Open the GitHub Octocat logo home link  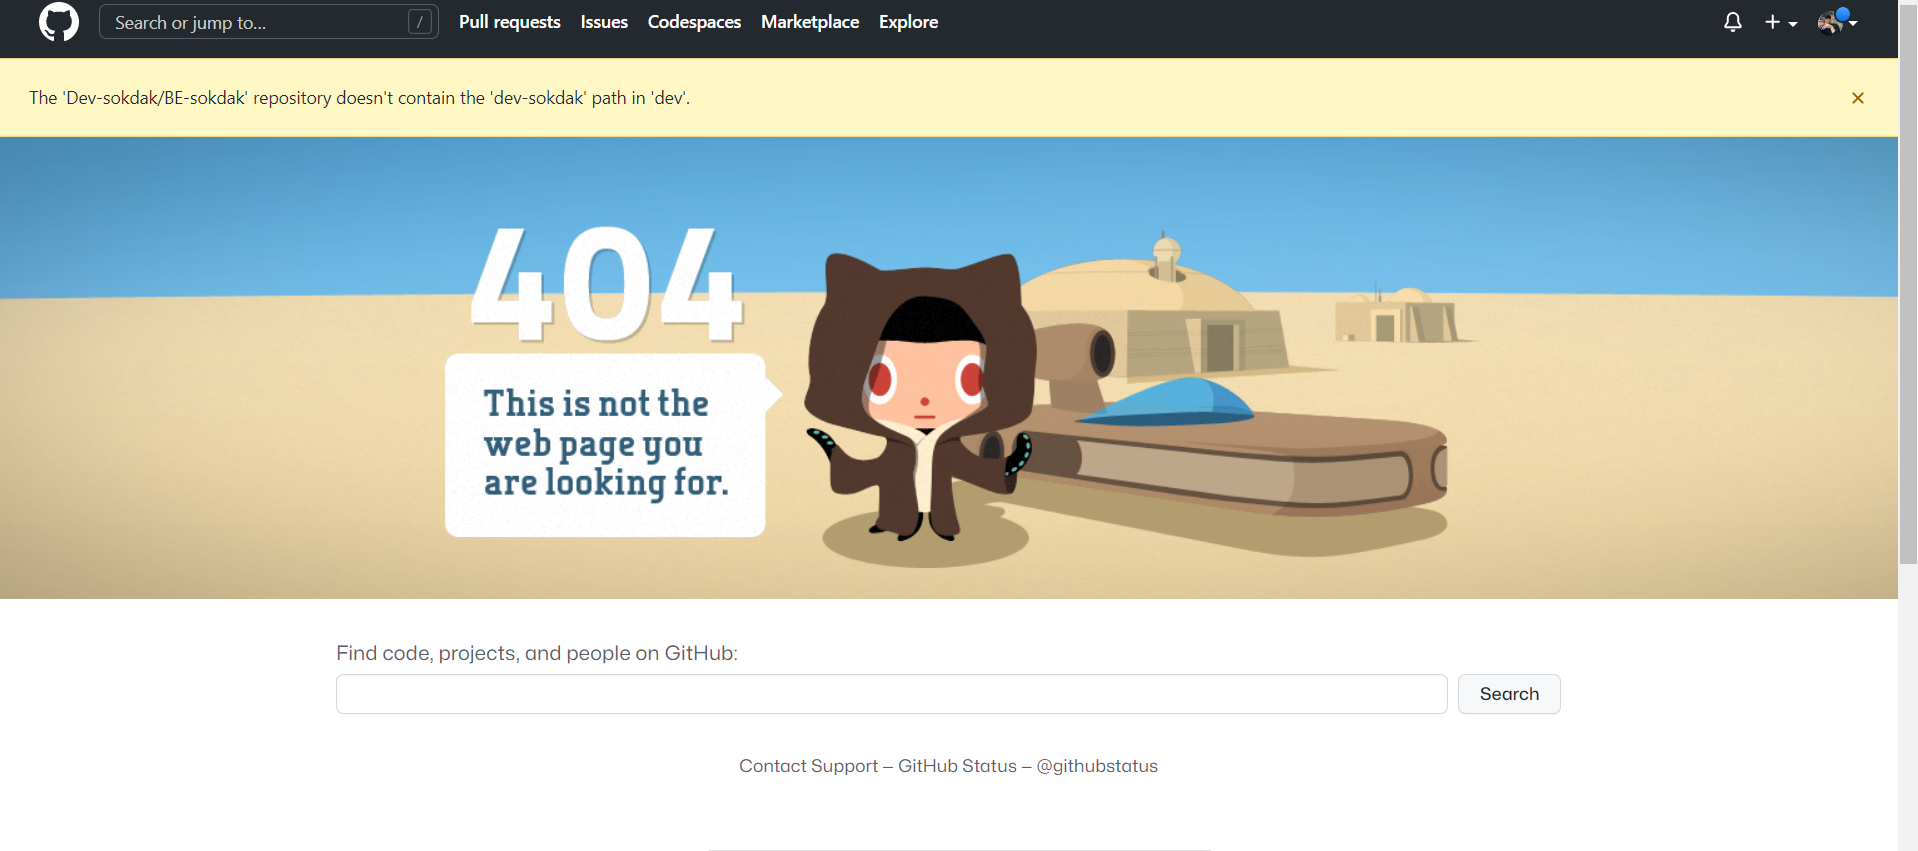tap(58, 22)
